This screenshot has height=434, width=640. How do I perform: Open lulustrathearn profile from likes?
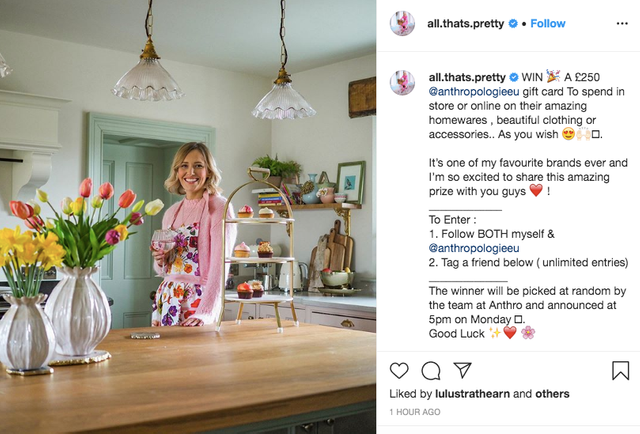(x=472, y=394)
